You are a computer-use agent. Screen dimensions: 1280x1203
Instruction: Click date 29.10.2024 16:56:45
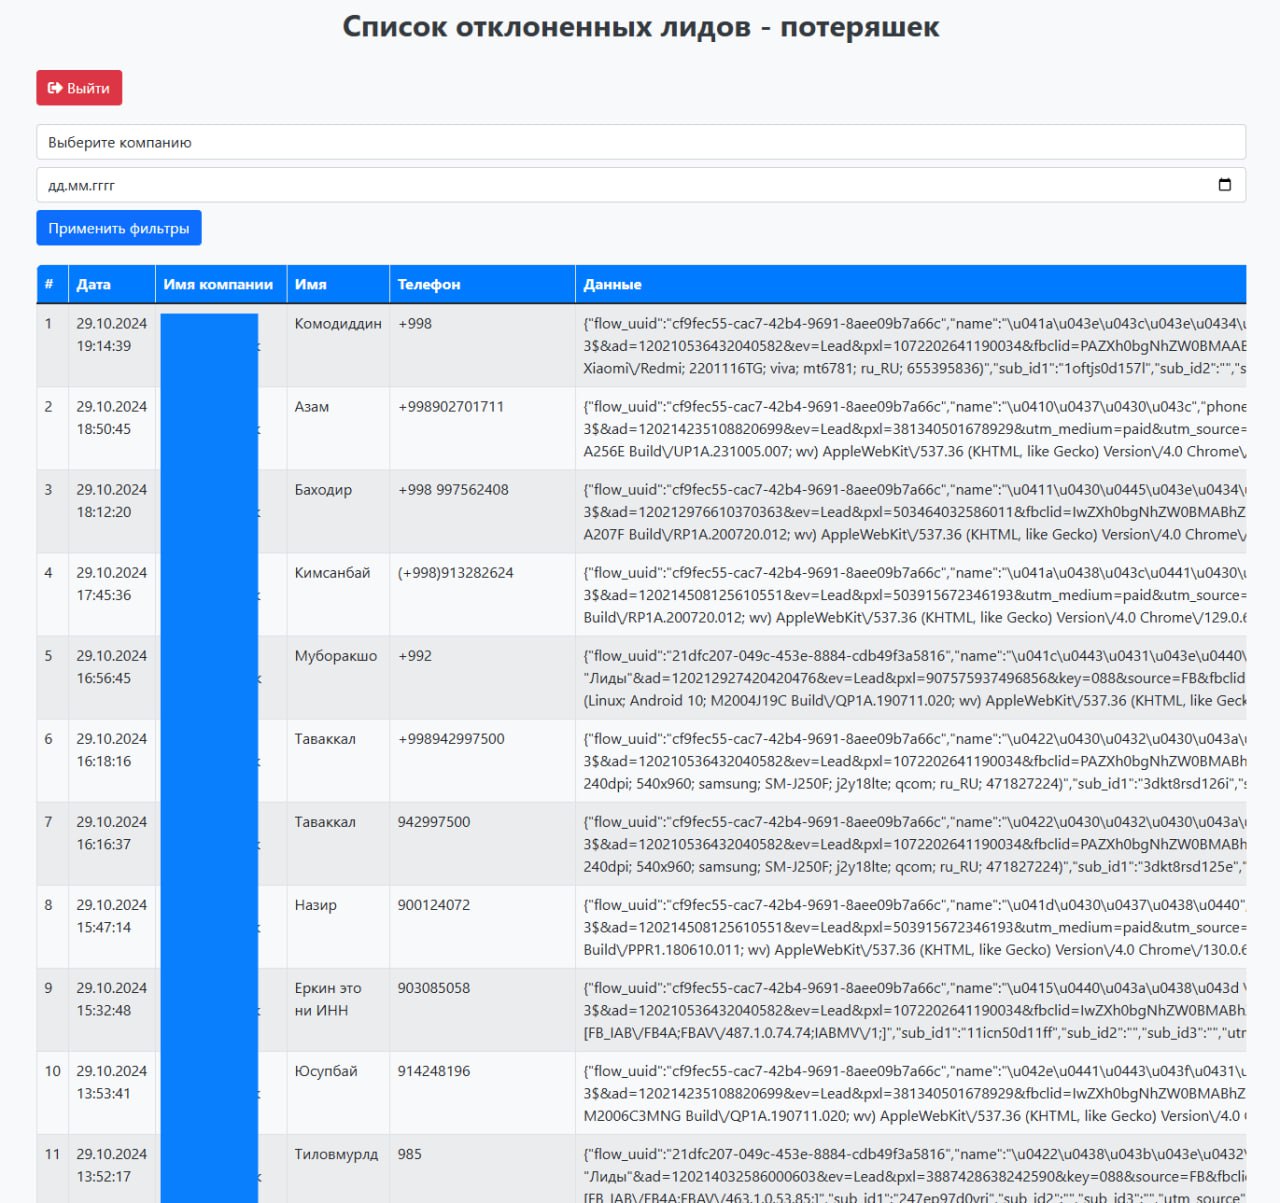[112, 666]
